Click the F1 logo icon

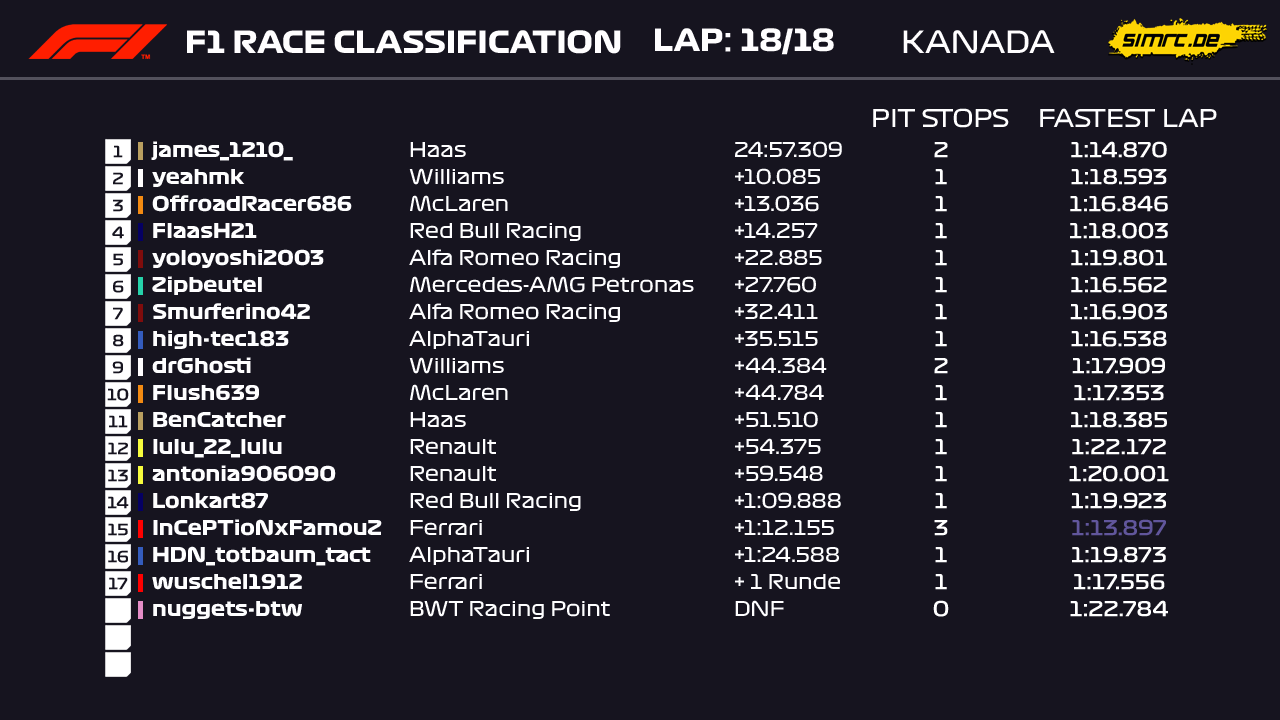(x=97, y=42)
